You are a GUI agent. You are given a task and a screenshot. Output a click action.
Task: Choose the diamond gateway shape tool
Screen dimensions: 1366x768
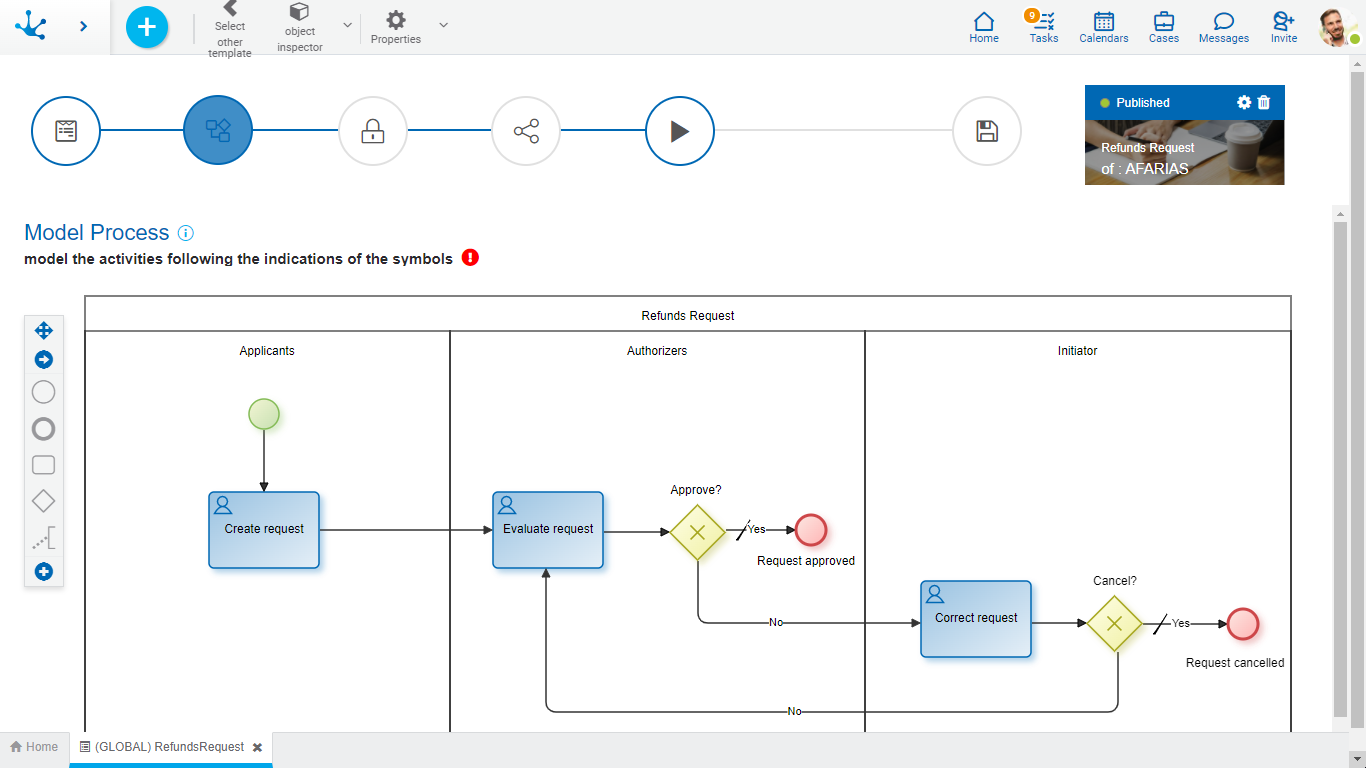tap(44, 501)
